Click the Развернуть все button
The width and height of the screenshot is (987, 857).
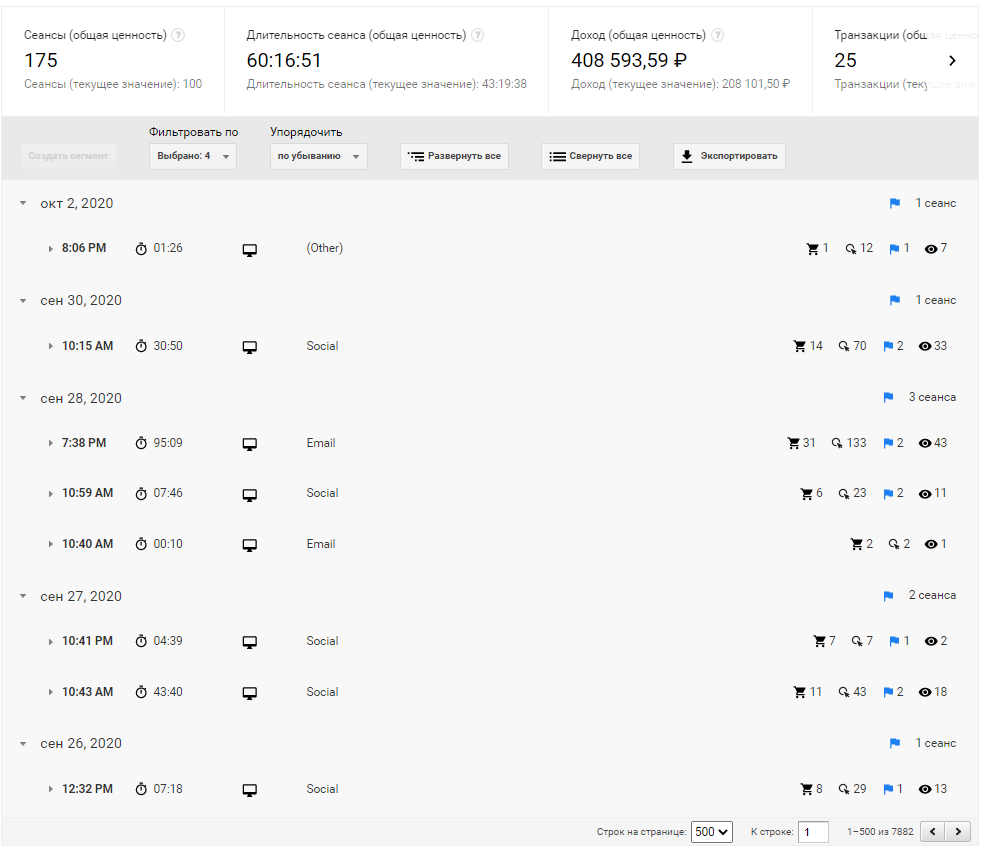point(454,157)
